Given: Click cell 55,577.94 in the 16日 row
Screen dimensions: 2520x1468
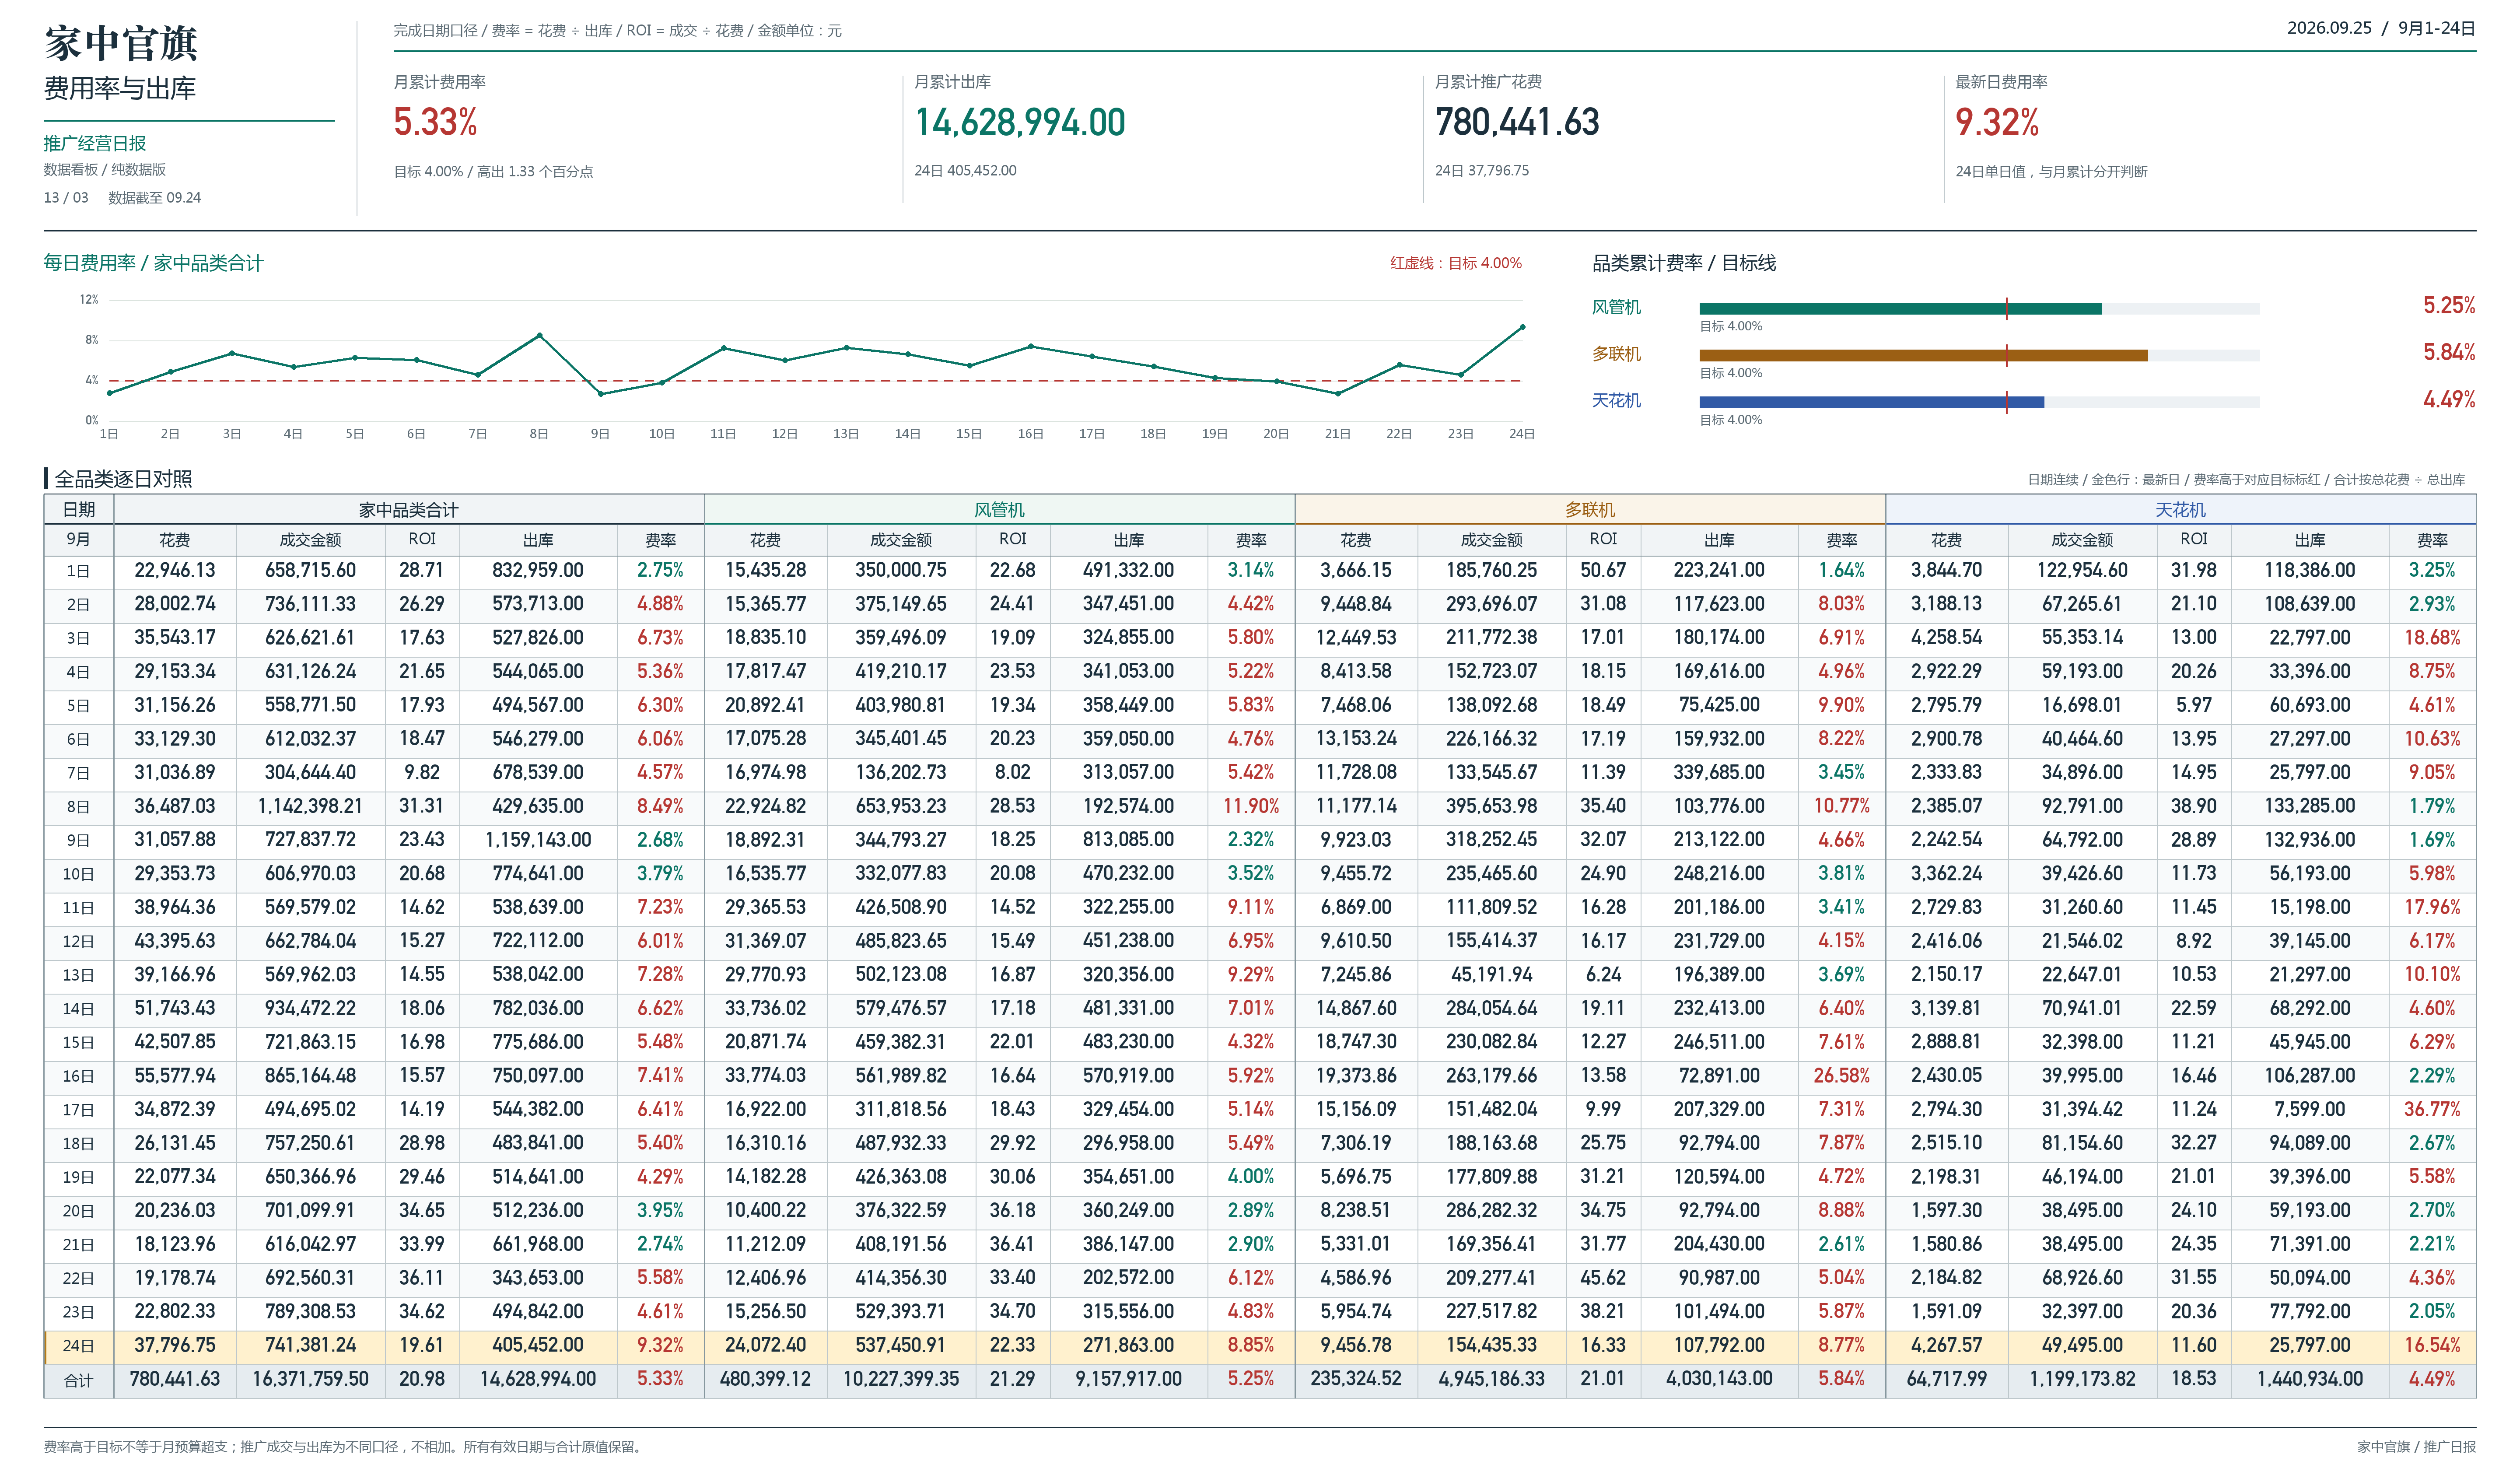Looking at the screenshot, I should (175, 1077).
